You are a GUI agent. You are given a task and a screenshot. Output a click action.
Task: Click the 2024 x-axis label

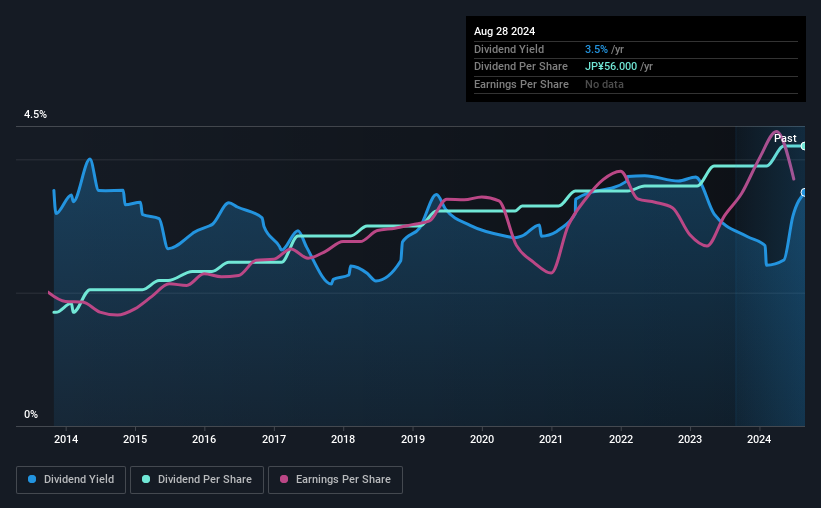[759, 439]
